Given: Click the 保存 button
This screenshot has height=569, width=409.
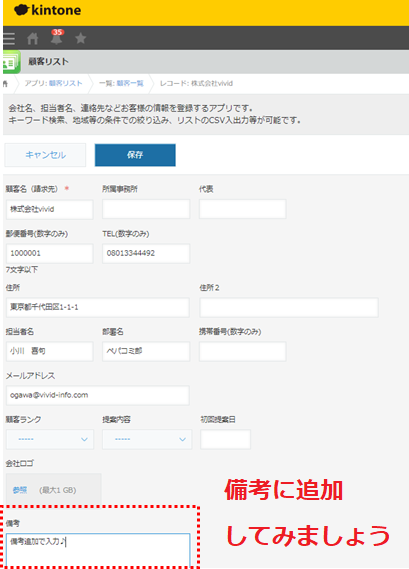Looking at the screenshot, I should click(x=135, y=155).
